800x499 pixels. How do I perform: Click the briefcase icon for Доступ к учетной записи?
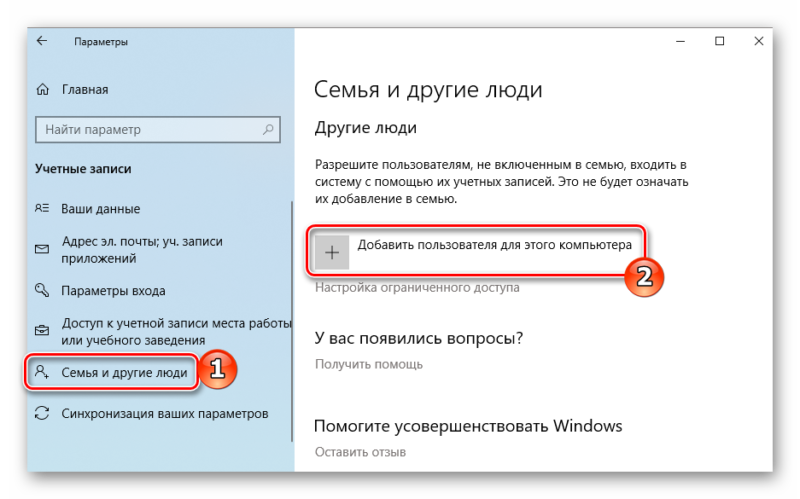tap(42, 331)
